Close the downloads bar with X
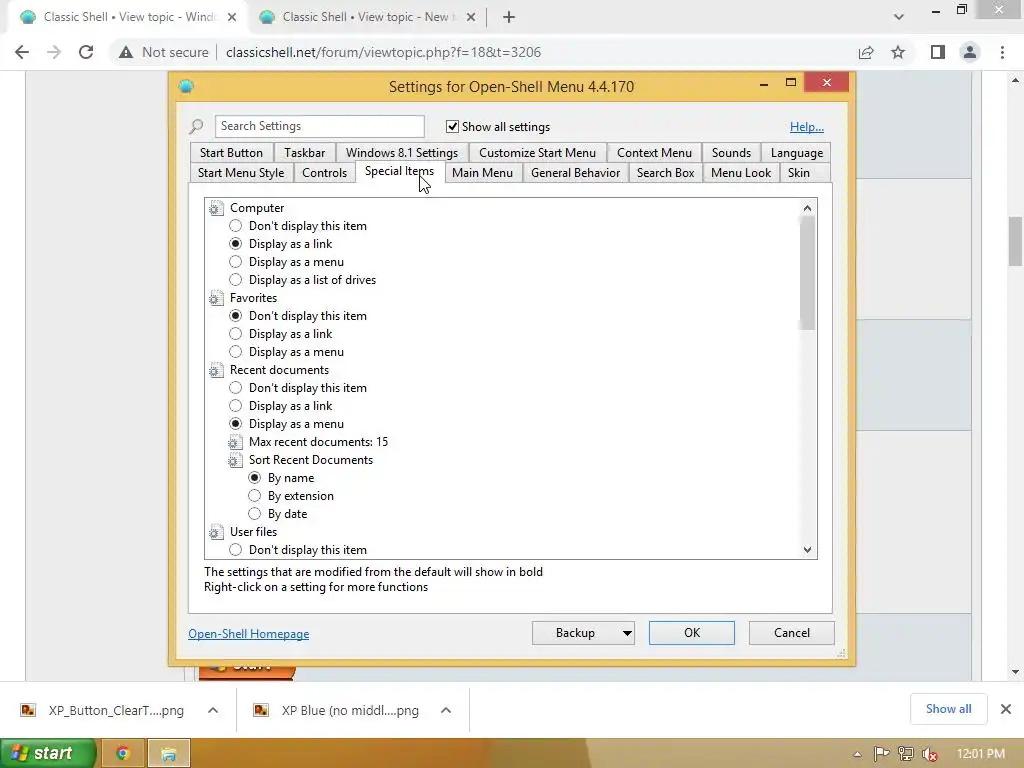Screen dimensions: 1024x768 [1006, 709]
